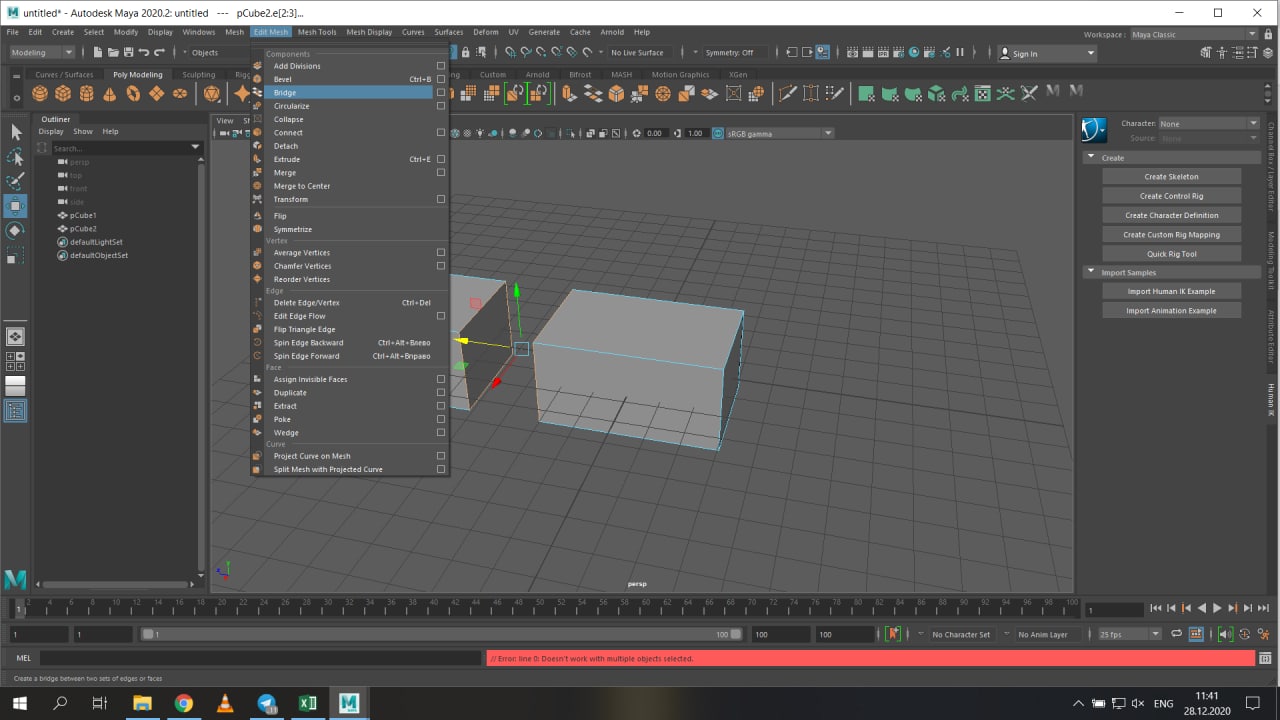
Task: Select pCube1 in the Outliner
Action: tap(83, 215)
